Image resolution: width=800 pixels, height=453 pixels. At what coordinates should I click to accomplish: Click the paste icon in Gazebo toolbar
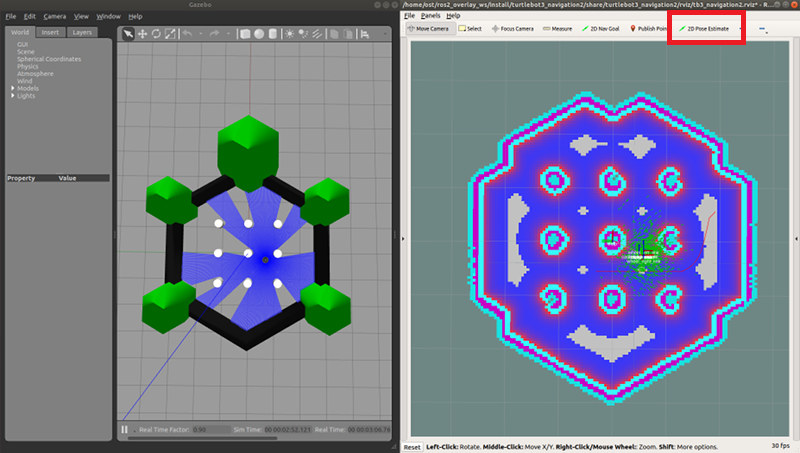pos(348,34)
